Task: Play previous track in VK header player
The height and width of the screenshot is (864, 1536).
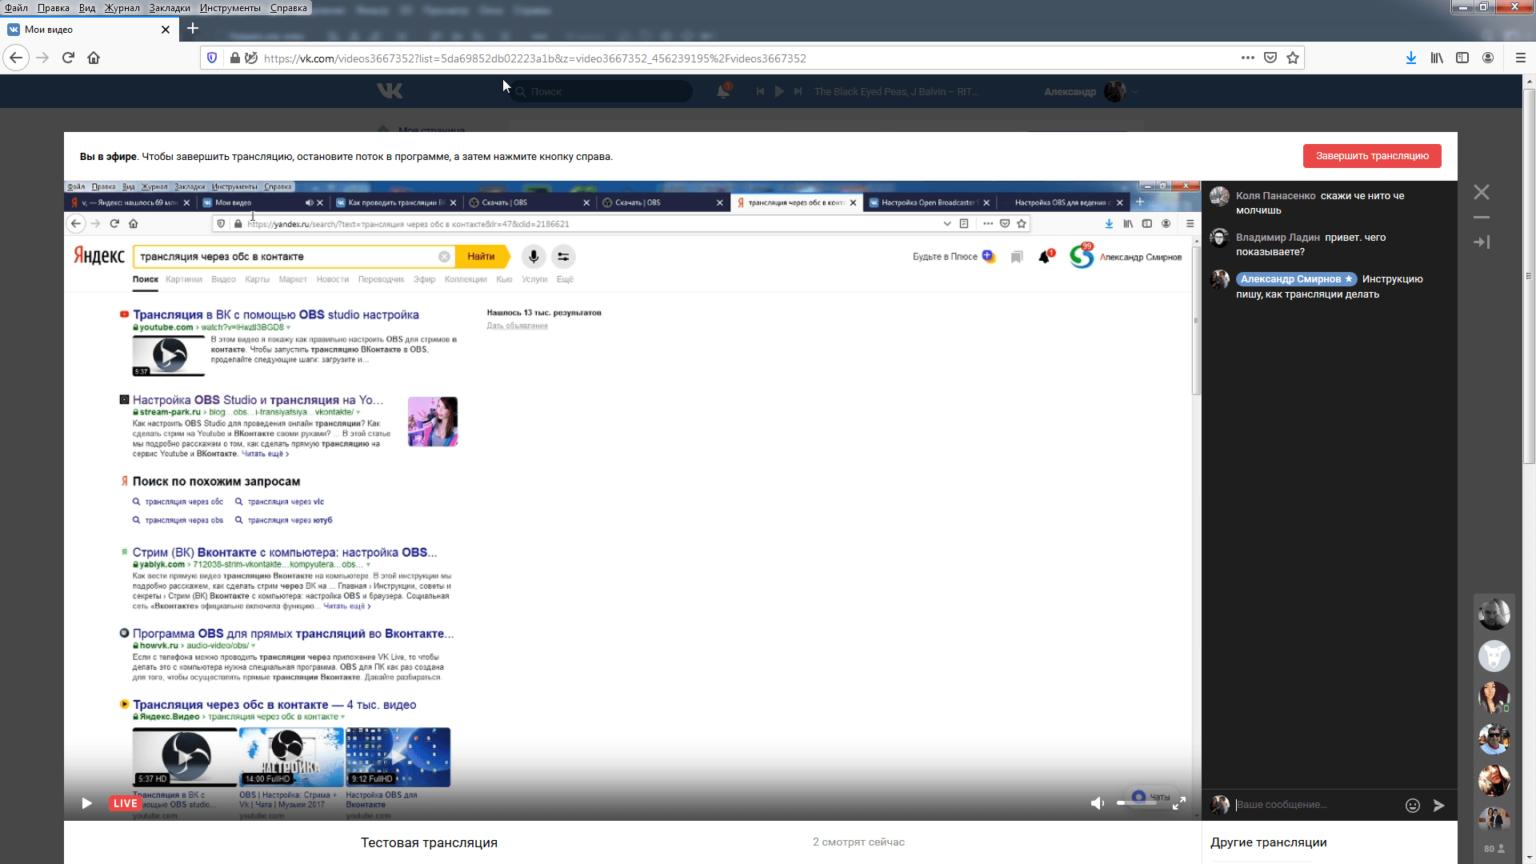Action: (x=760, y=91)
